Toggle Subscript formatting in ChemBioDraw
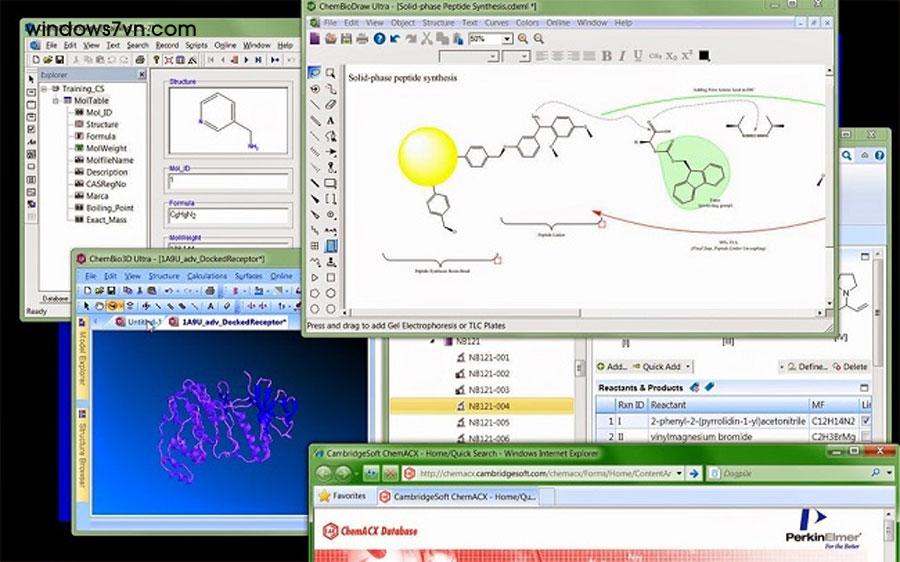The height and width of the screenshot is (562, 900). pos(671,56)
